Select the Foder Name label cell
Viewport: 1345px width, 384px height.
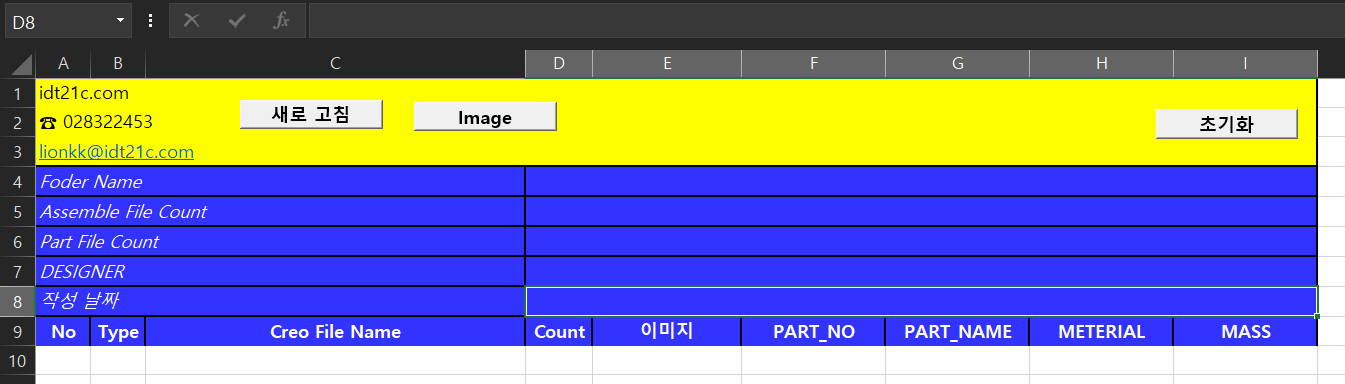coord(280,182)
